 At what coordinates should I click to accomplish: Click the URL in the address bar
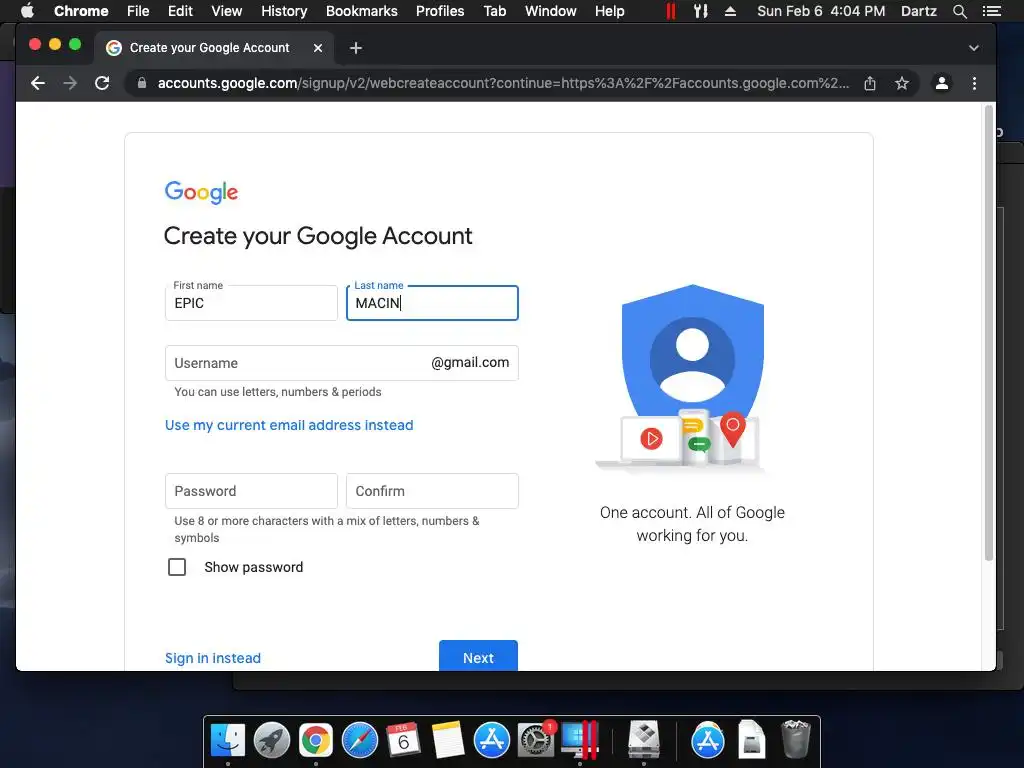pos(503,83)
